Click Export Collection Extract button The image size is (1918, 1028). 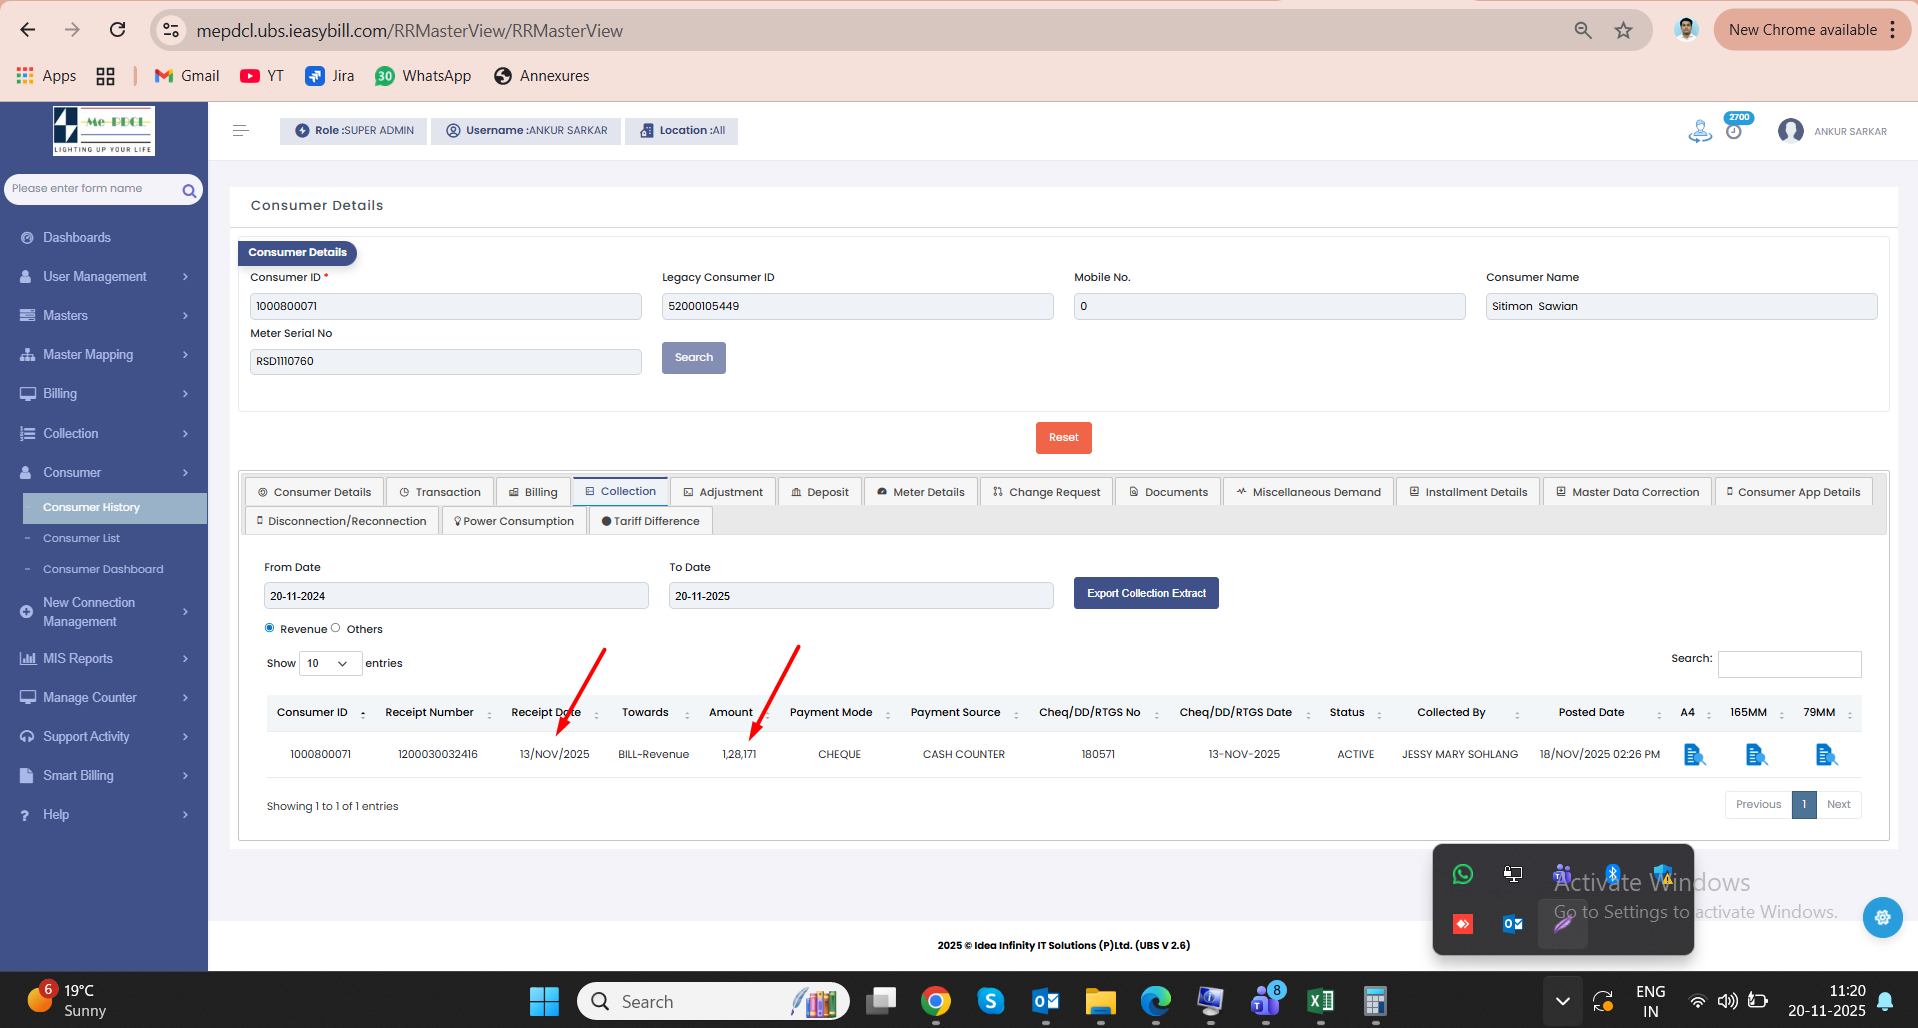(1146, 593)
